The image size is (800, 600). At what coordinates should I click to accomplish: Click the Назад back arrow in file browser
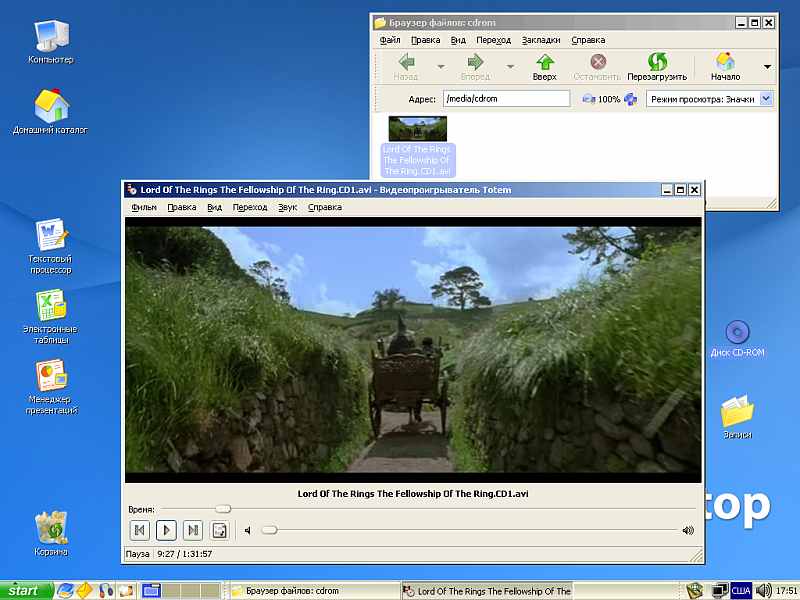tap(406, 67)
